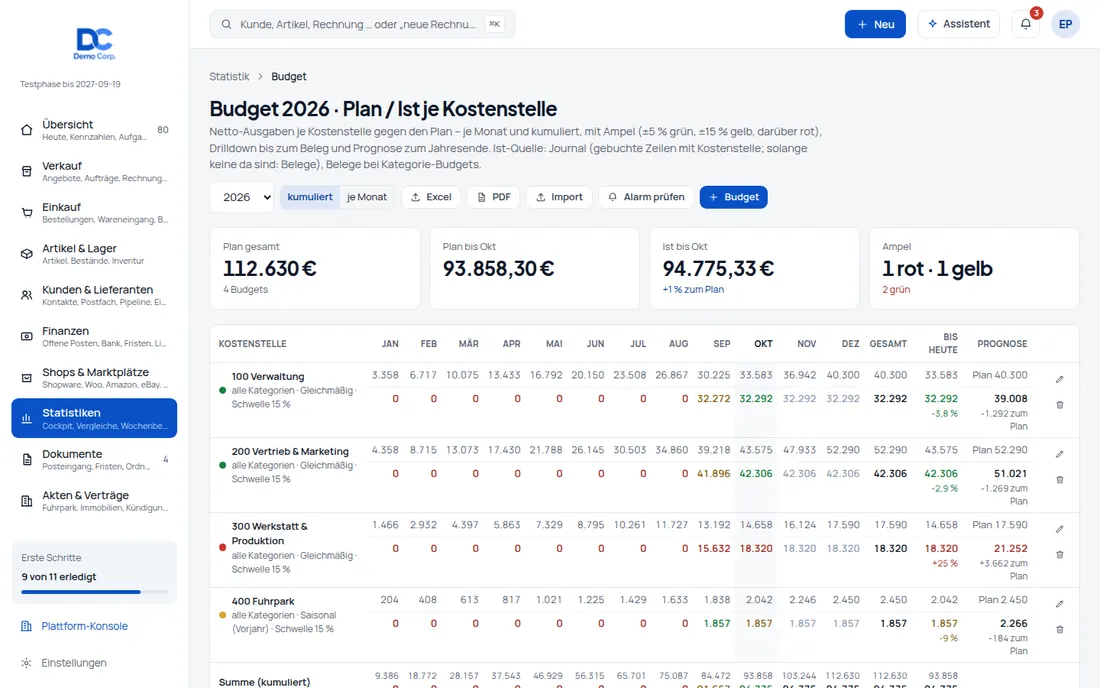1100x688 pixels.
Task: Click the Einkauf cart icon
Action: point(27,213)
